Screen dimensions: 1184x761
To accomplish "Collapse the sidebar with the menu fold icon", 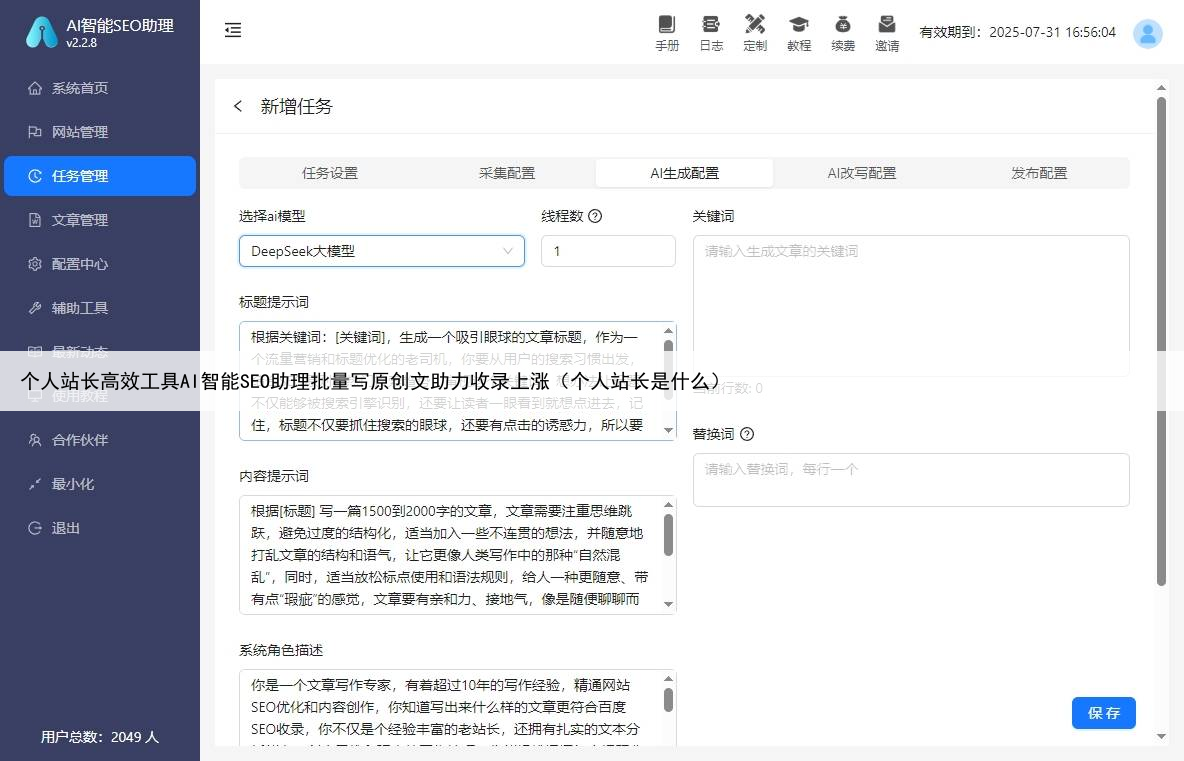I will 233,31.
